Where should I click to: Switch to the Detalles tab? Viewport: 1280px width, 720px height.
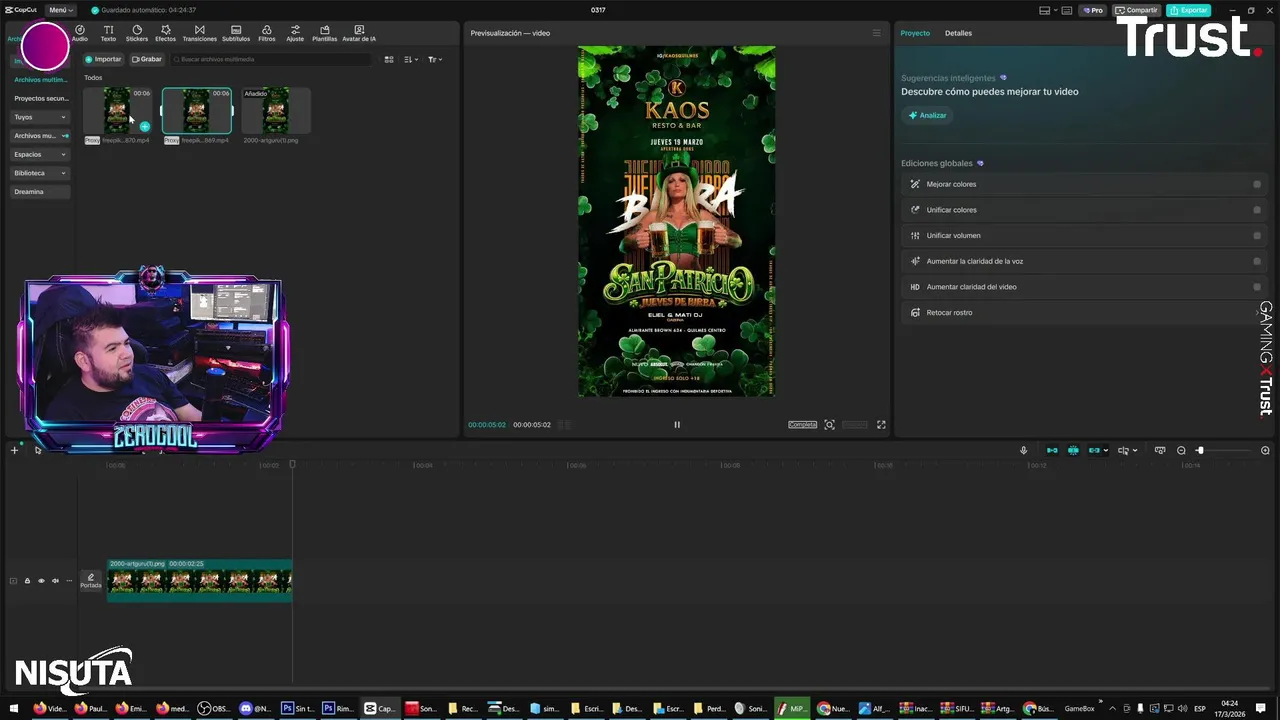958,33
